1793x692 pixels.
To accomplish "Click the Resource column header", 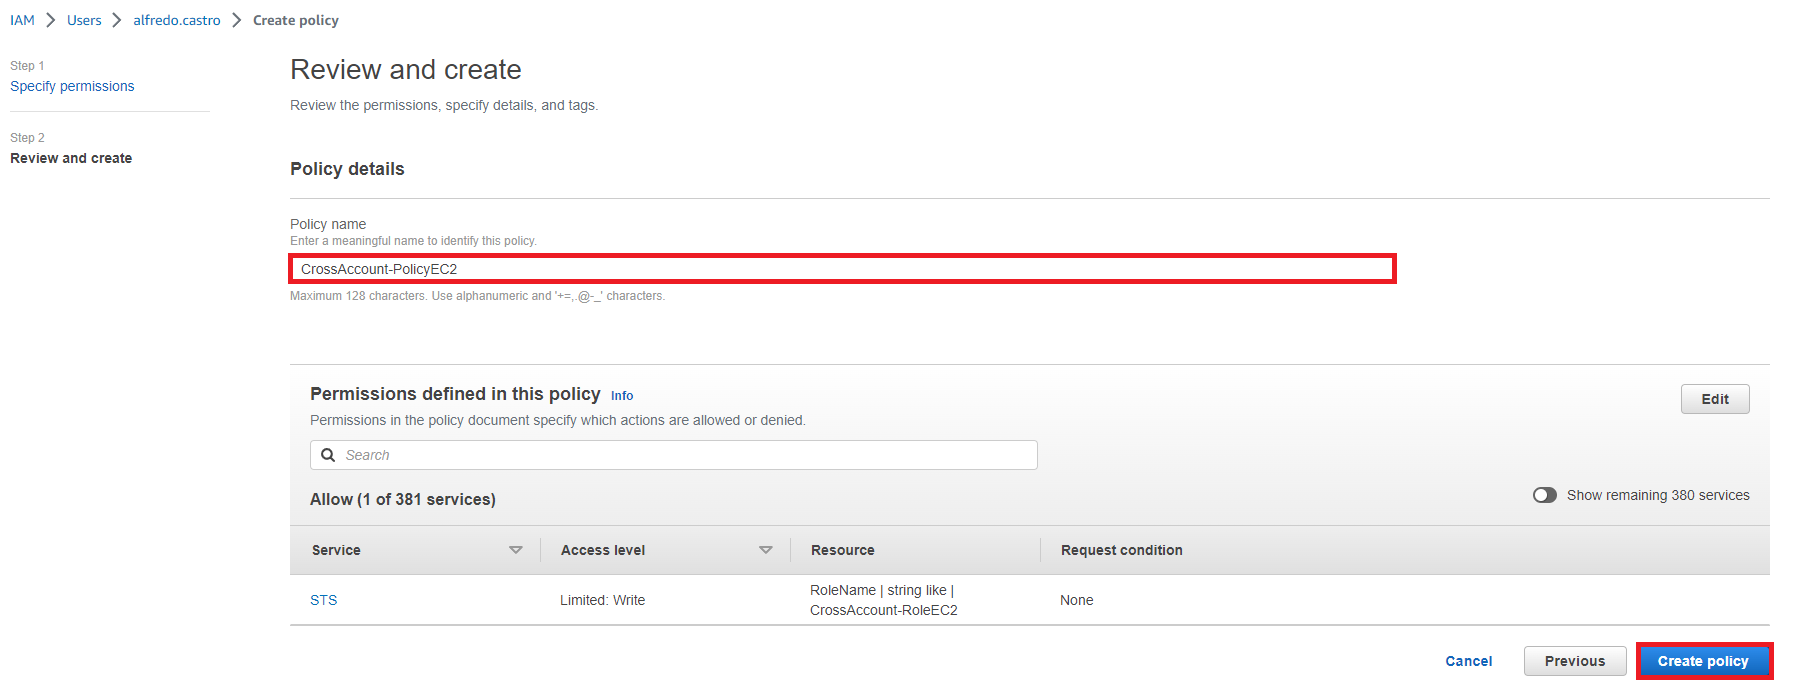I will (x=843, y=550).
